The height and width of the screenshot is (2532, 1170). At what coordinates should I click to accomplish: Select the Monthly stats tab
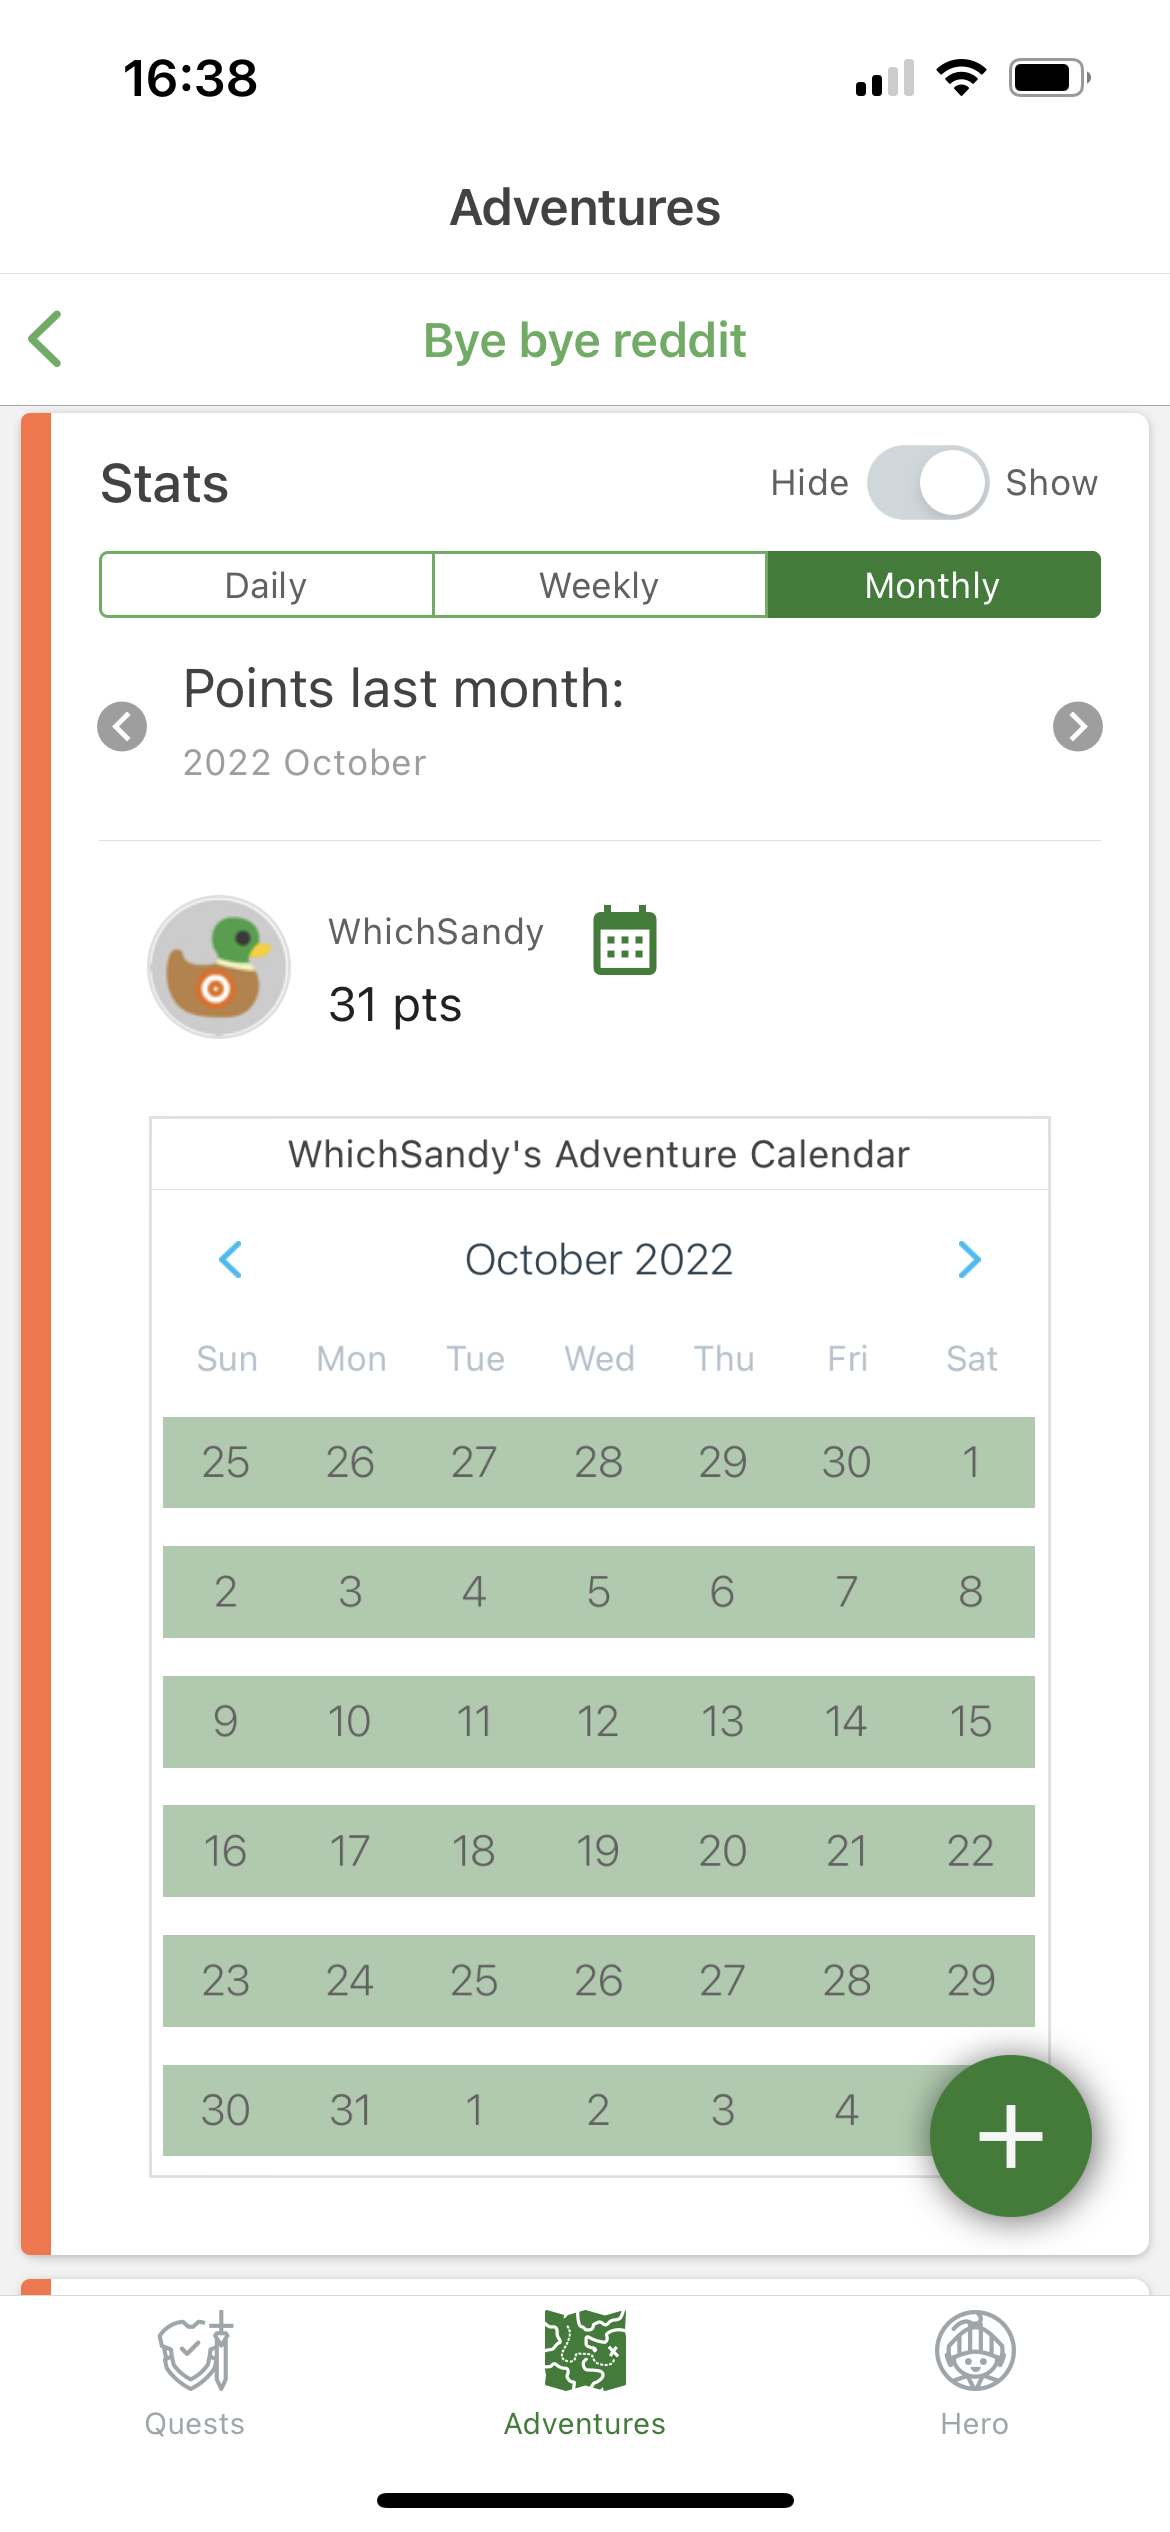(x=934, y=585)
